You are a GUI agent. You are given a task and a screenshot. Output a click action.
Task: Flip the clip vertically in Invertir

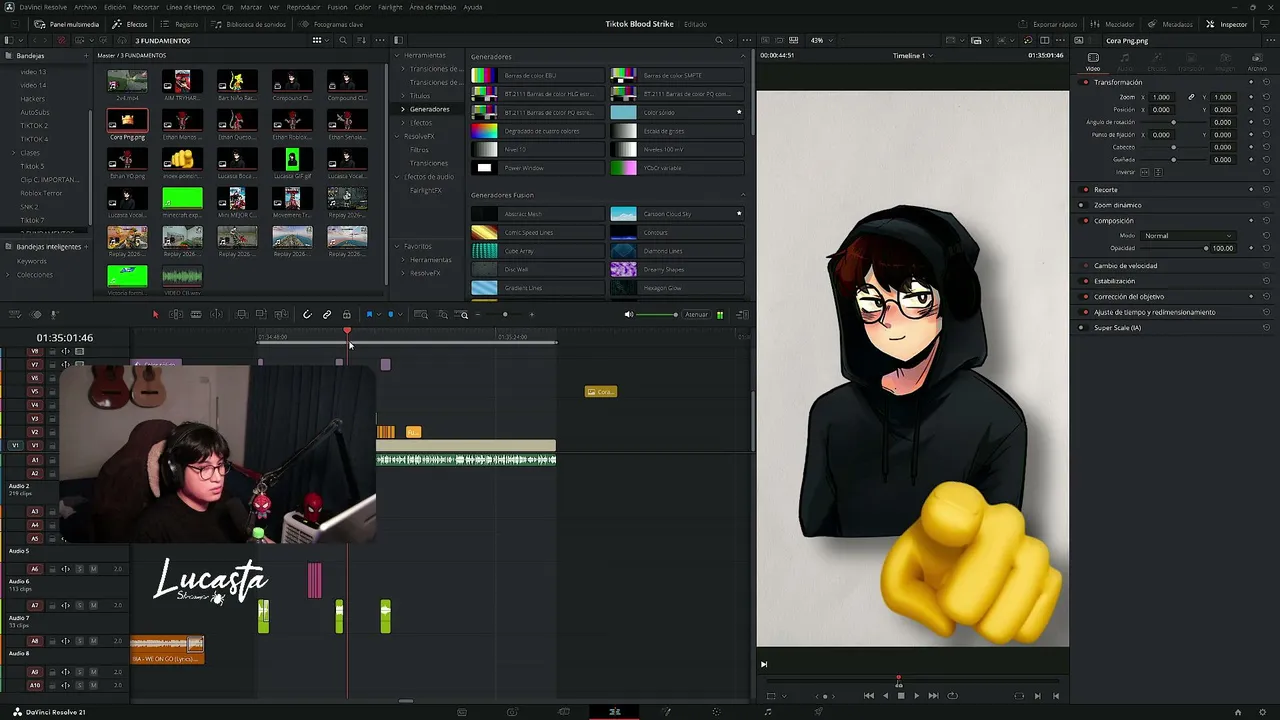pyautogui.click(x=1158, y=172)
